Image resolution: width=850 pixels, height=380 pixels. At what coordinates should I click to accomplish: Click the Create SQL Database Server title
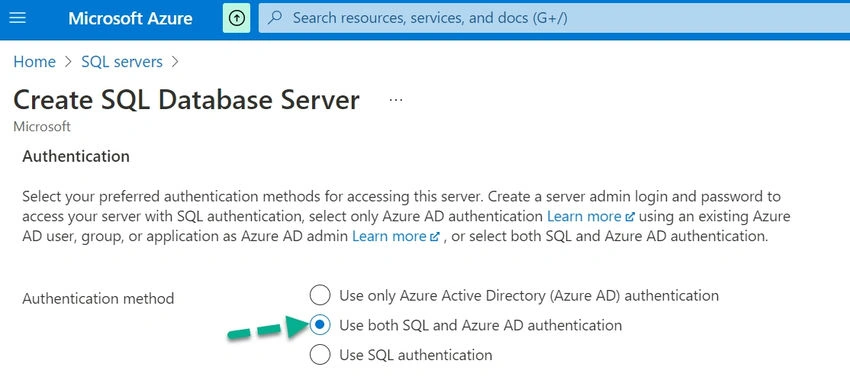(186, 100)
